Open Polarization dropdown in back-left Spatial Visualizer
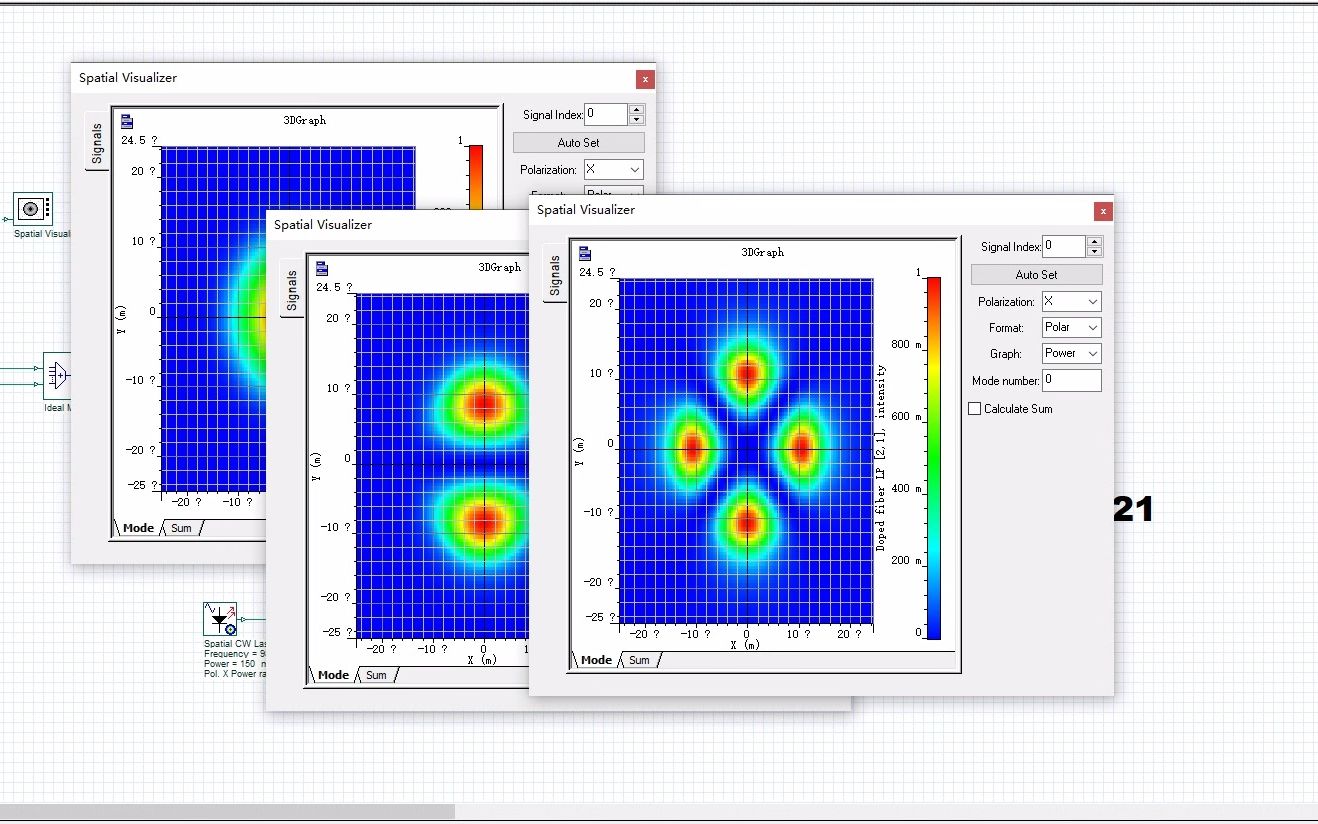Screen dimensions: 1318x824 613,170
